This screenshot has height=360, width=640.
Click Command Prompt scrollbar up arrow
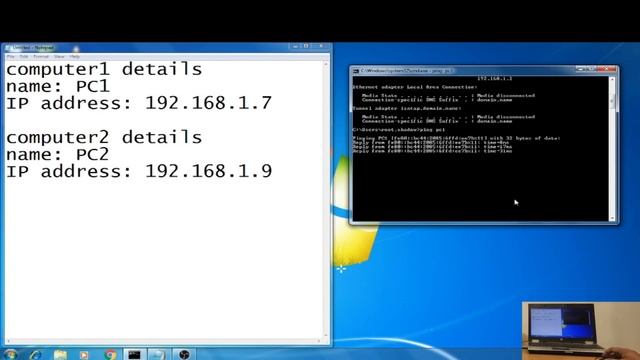tap(612, 80)
